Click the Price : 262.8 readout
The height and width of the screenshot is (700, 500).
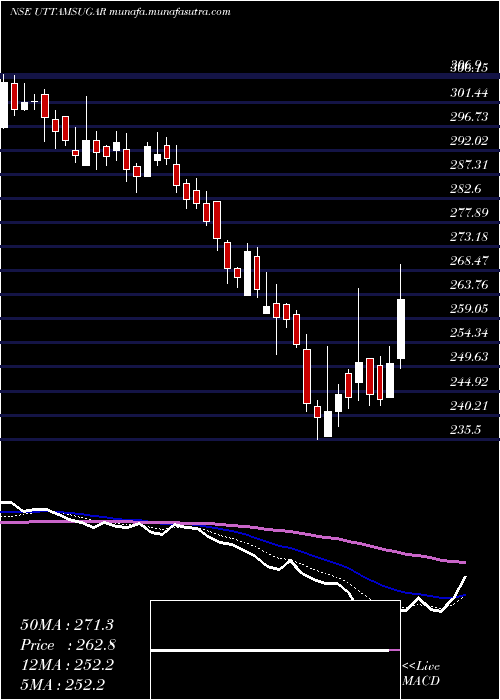(68, 645)
